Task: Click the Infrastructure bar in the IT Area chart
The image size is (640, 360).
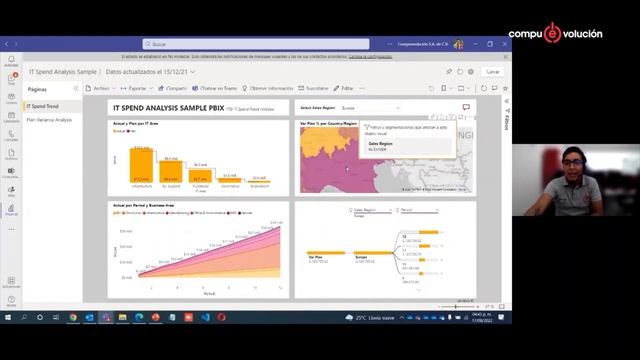Action: pyautogui.click(x=141, y=165)
